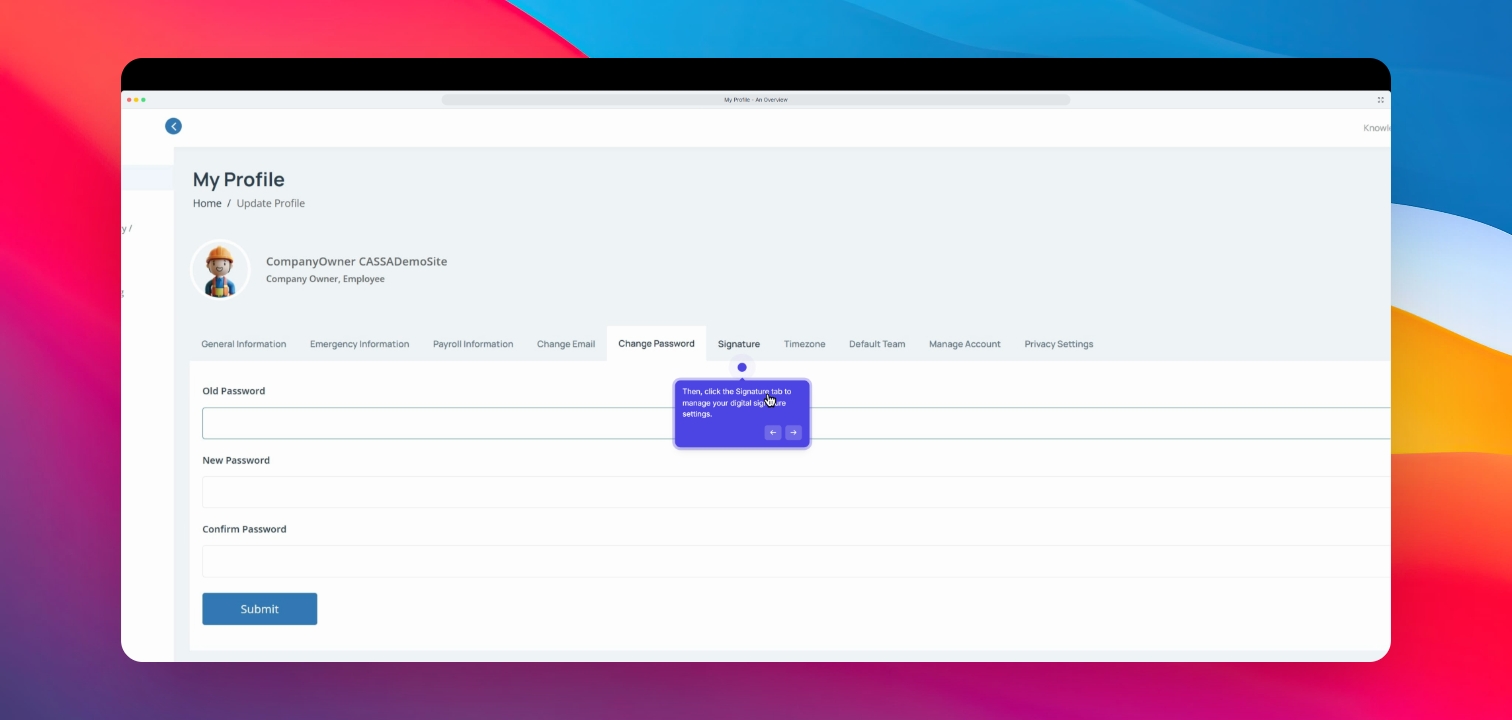Screen dimensions: 1512x720
Task: Focus the Old Password field
Action: [x=796, y=423]
